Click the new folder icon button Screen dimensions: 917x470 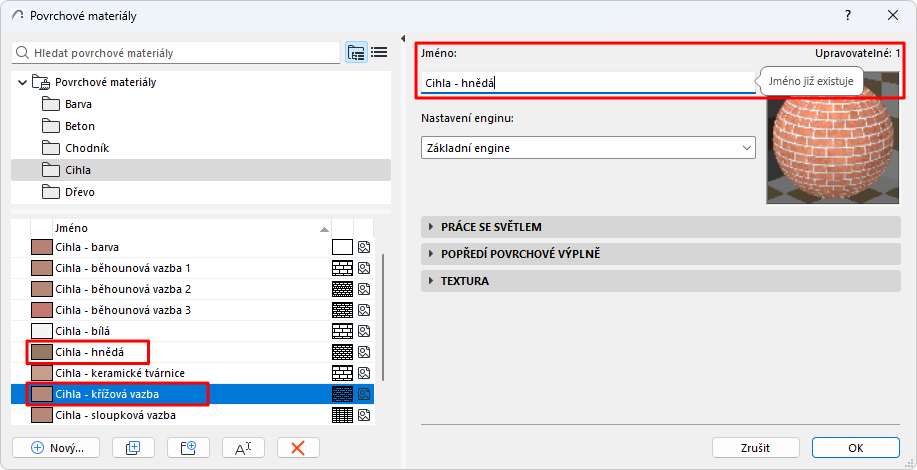188,448
